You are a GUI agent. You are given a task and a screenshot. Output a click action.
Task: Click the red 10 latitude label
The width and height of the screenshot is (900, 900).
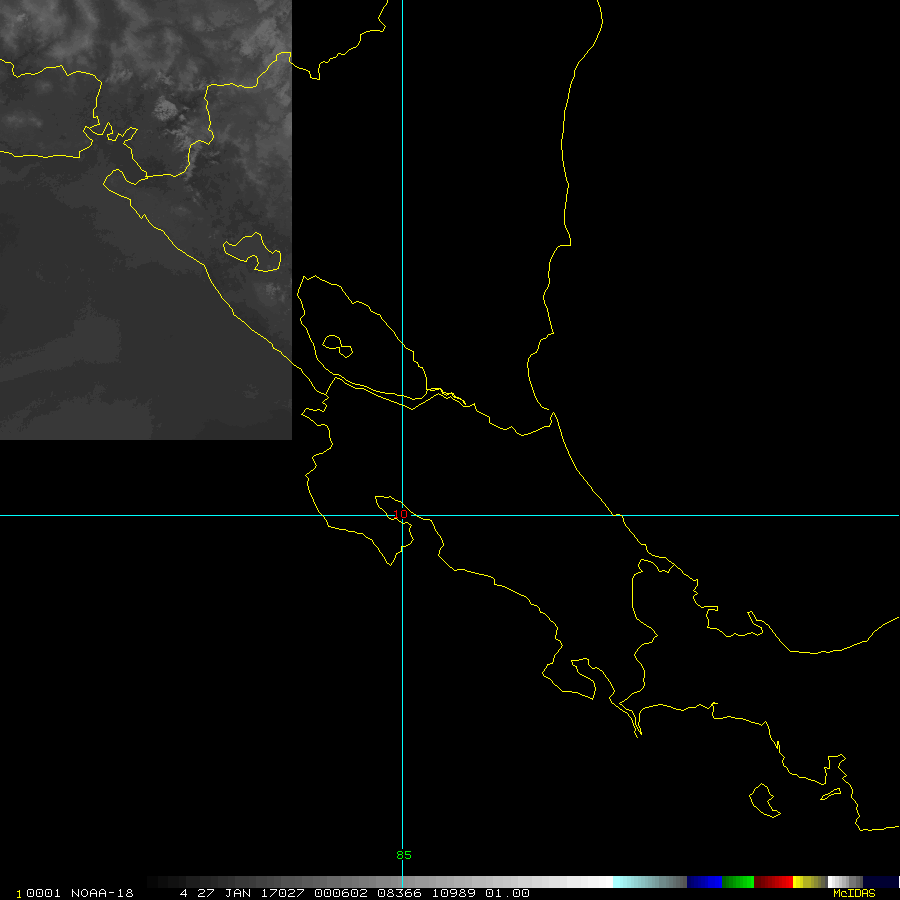coord(400,514)
